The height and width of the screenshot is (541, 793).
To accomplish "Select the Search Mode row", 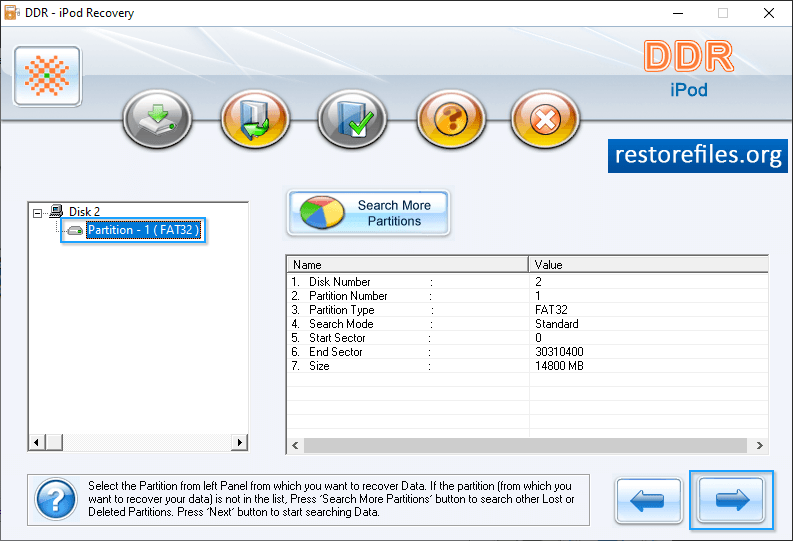I will pos(527,324).
